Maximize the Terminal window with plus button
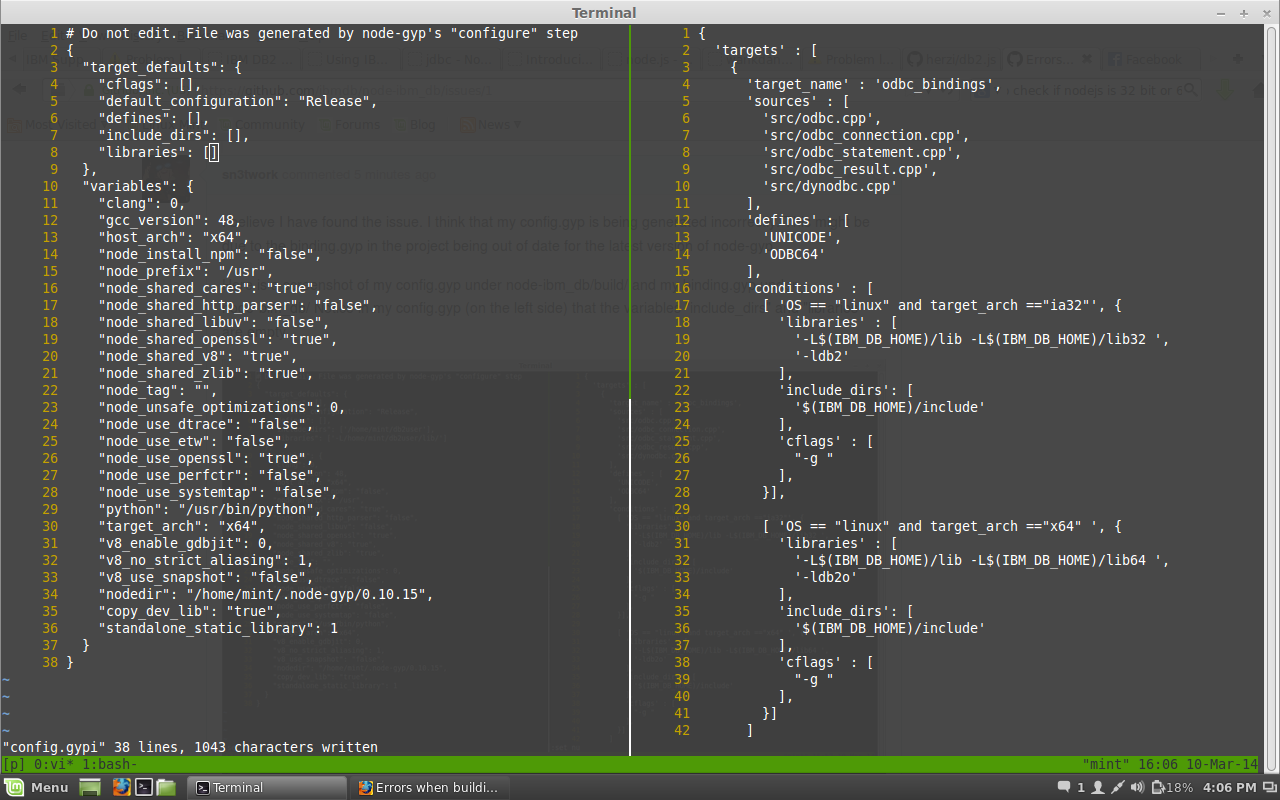The image size is (1280, 800). pyautogui.click(x=1244, y=13)
